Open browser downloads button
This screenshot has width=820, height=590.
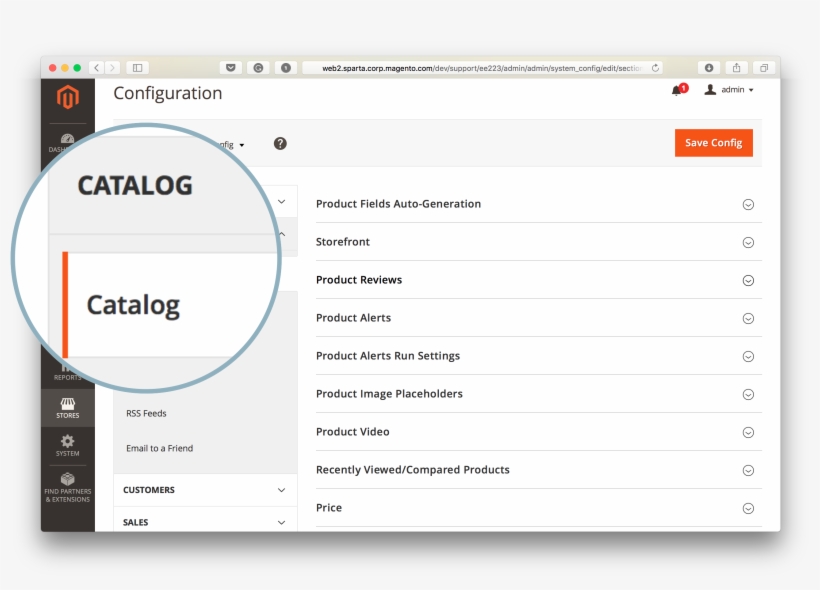coord(709,67)
